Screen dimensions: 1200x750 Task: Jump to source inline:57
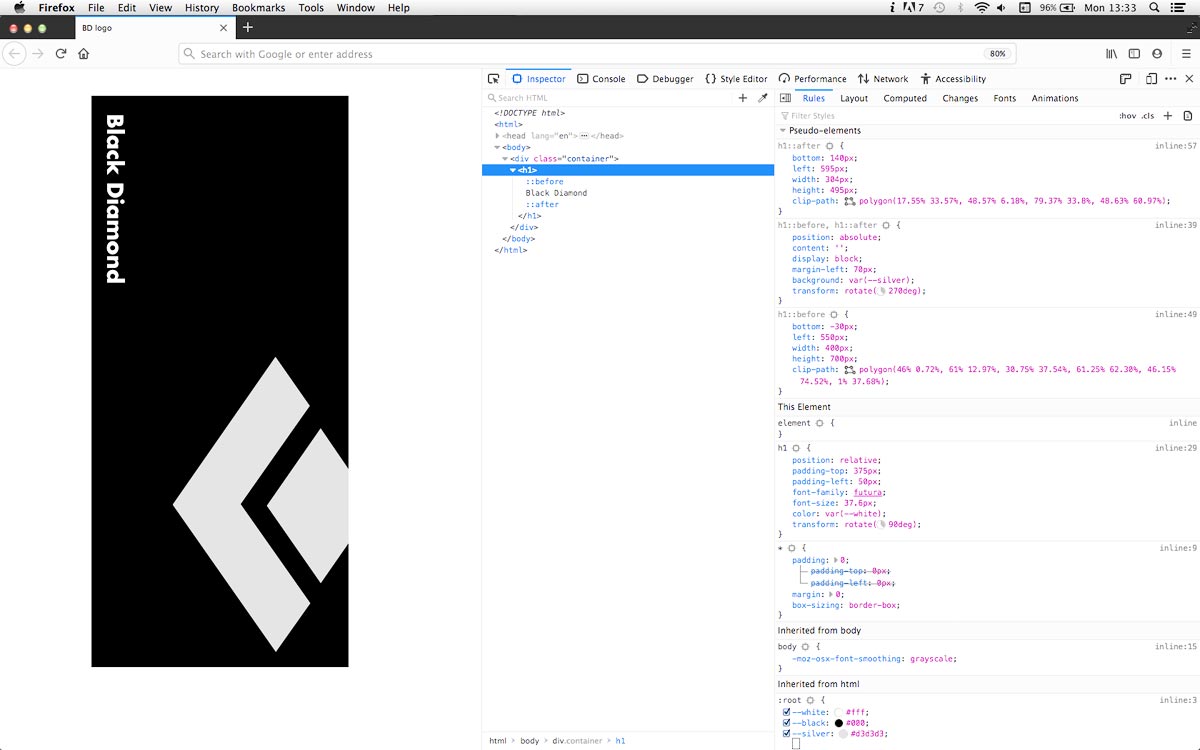click(1175, 146)
